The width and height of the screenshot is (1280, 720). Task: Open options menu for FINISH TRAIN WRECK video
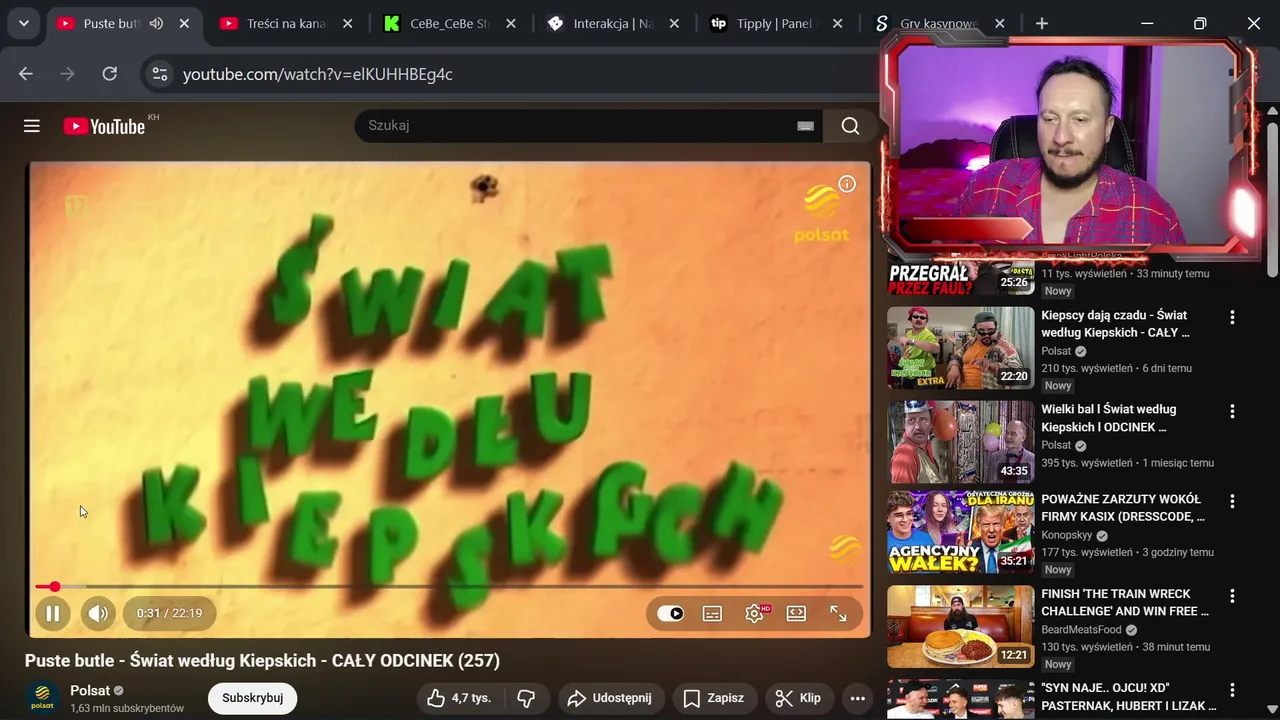[x=1232, y=596]
